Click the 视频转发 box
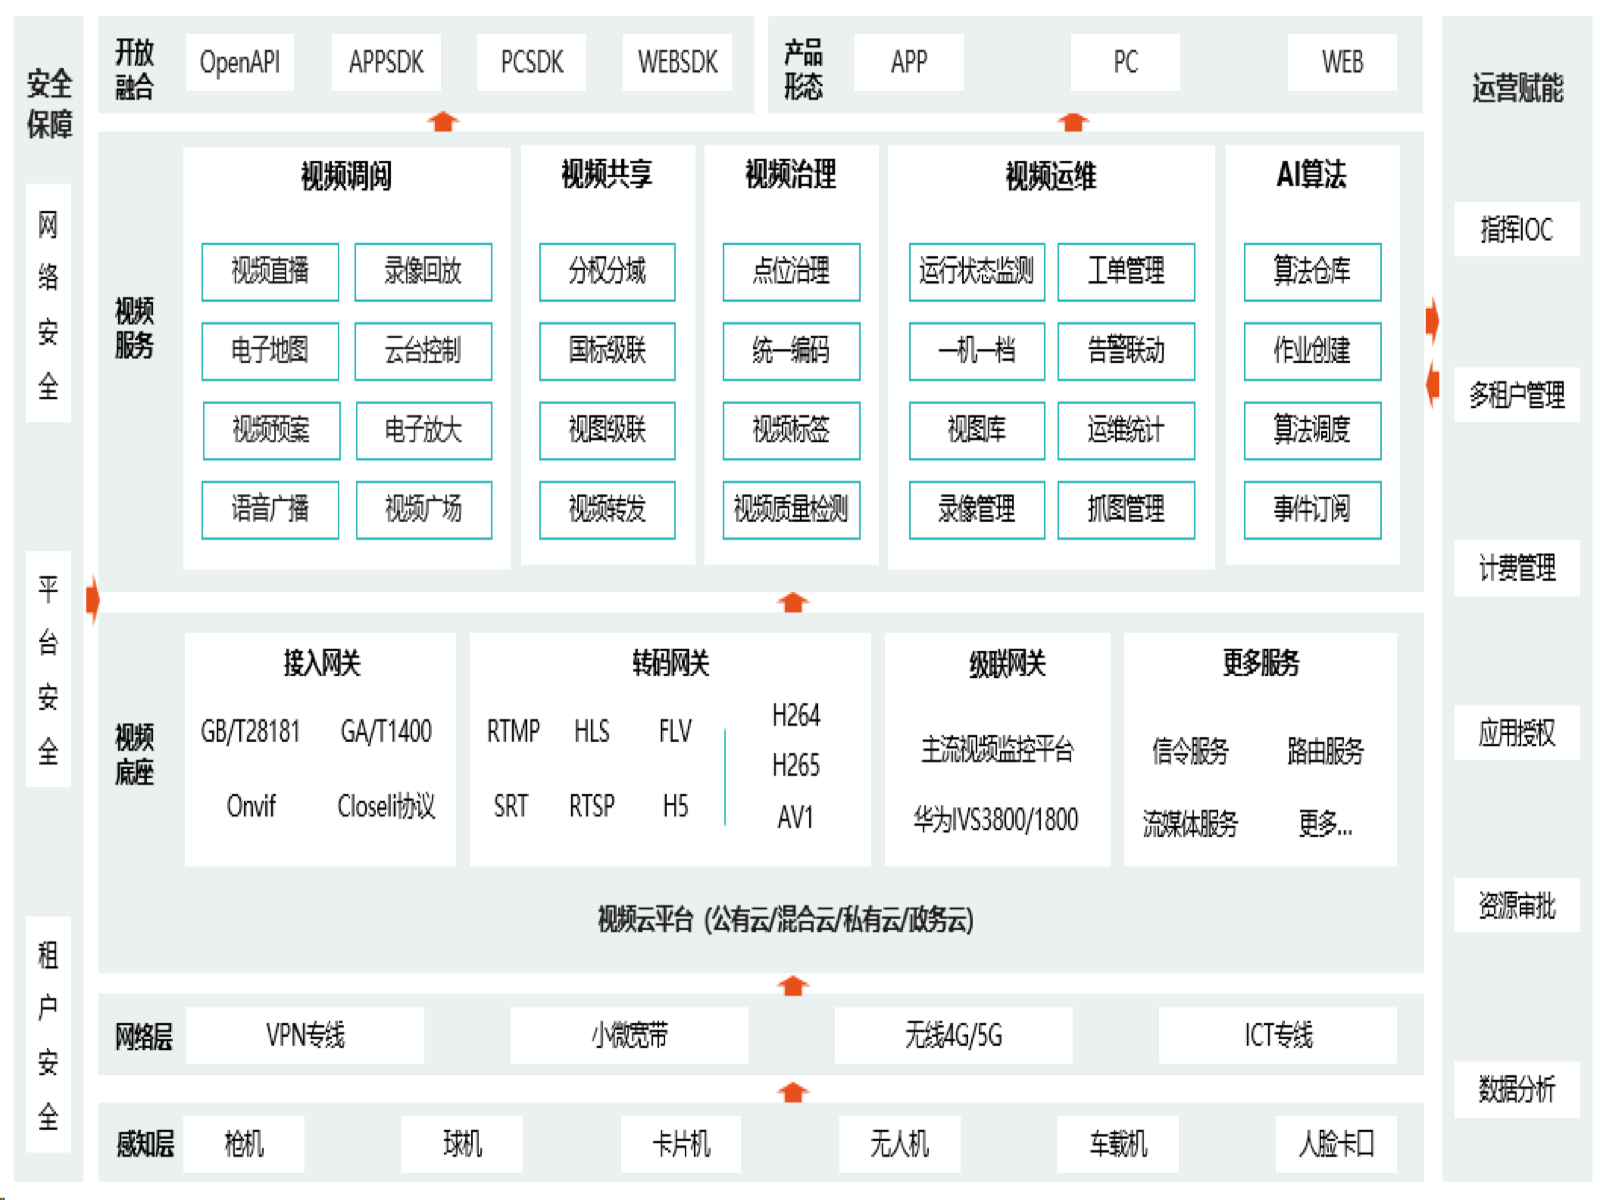 pyautogui.click(x=607, y=510)
